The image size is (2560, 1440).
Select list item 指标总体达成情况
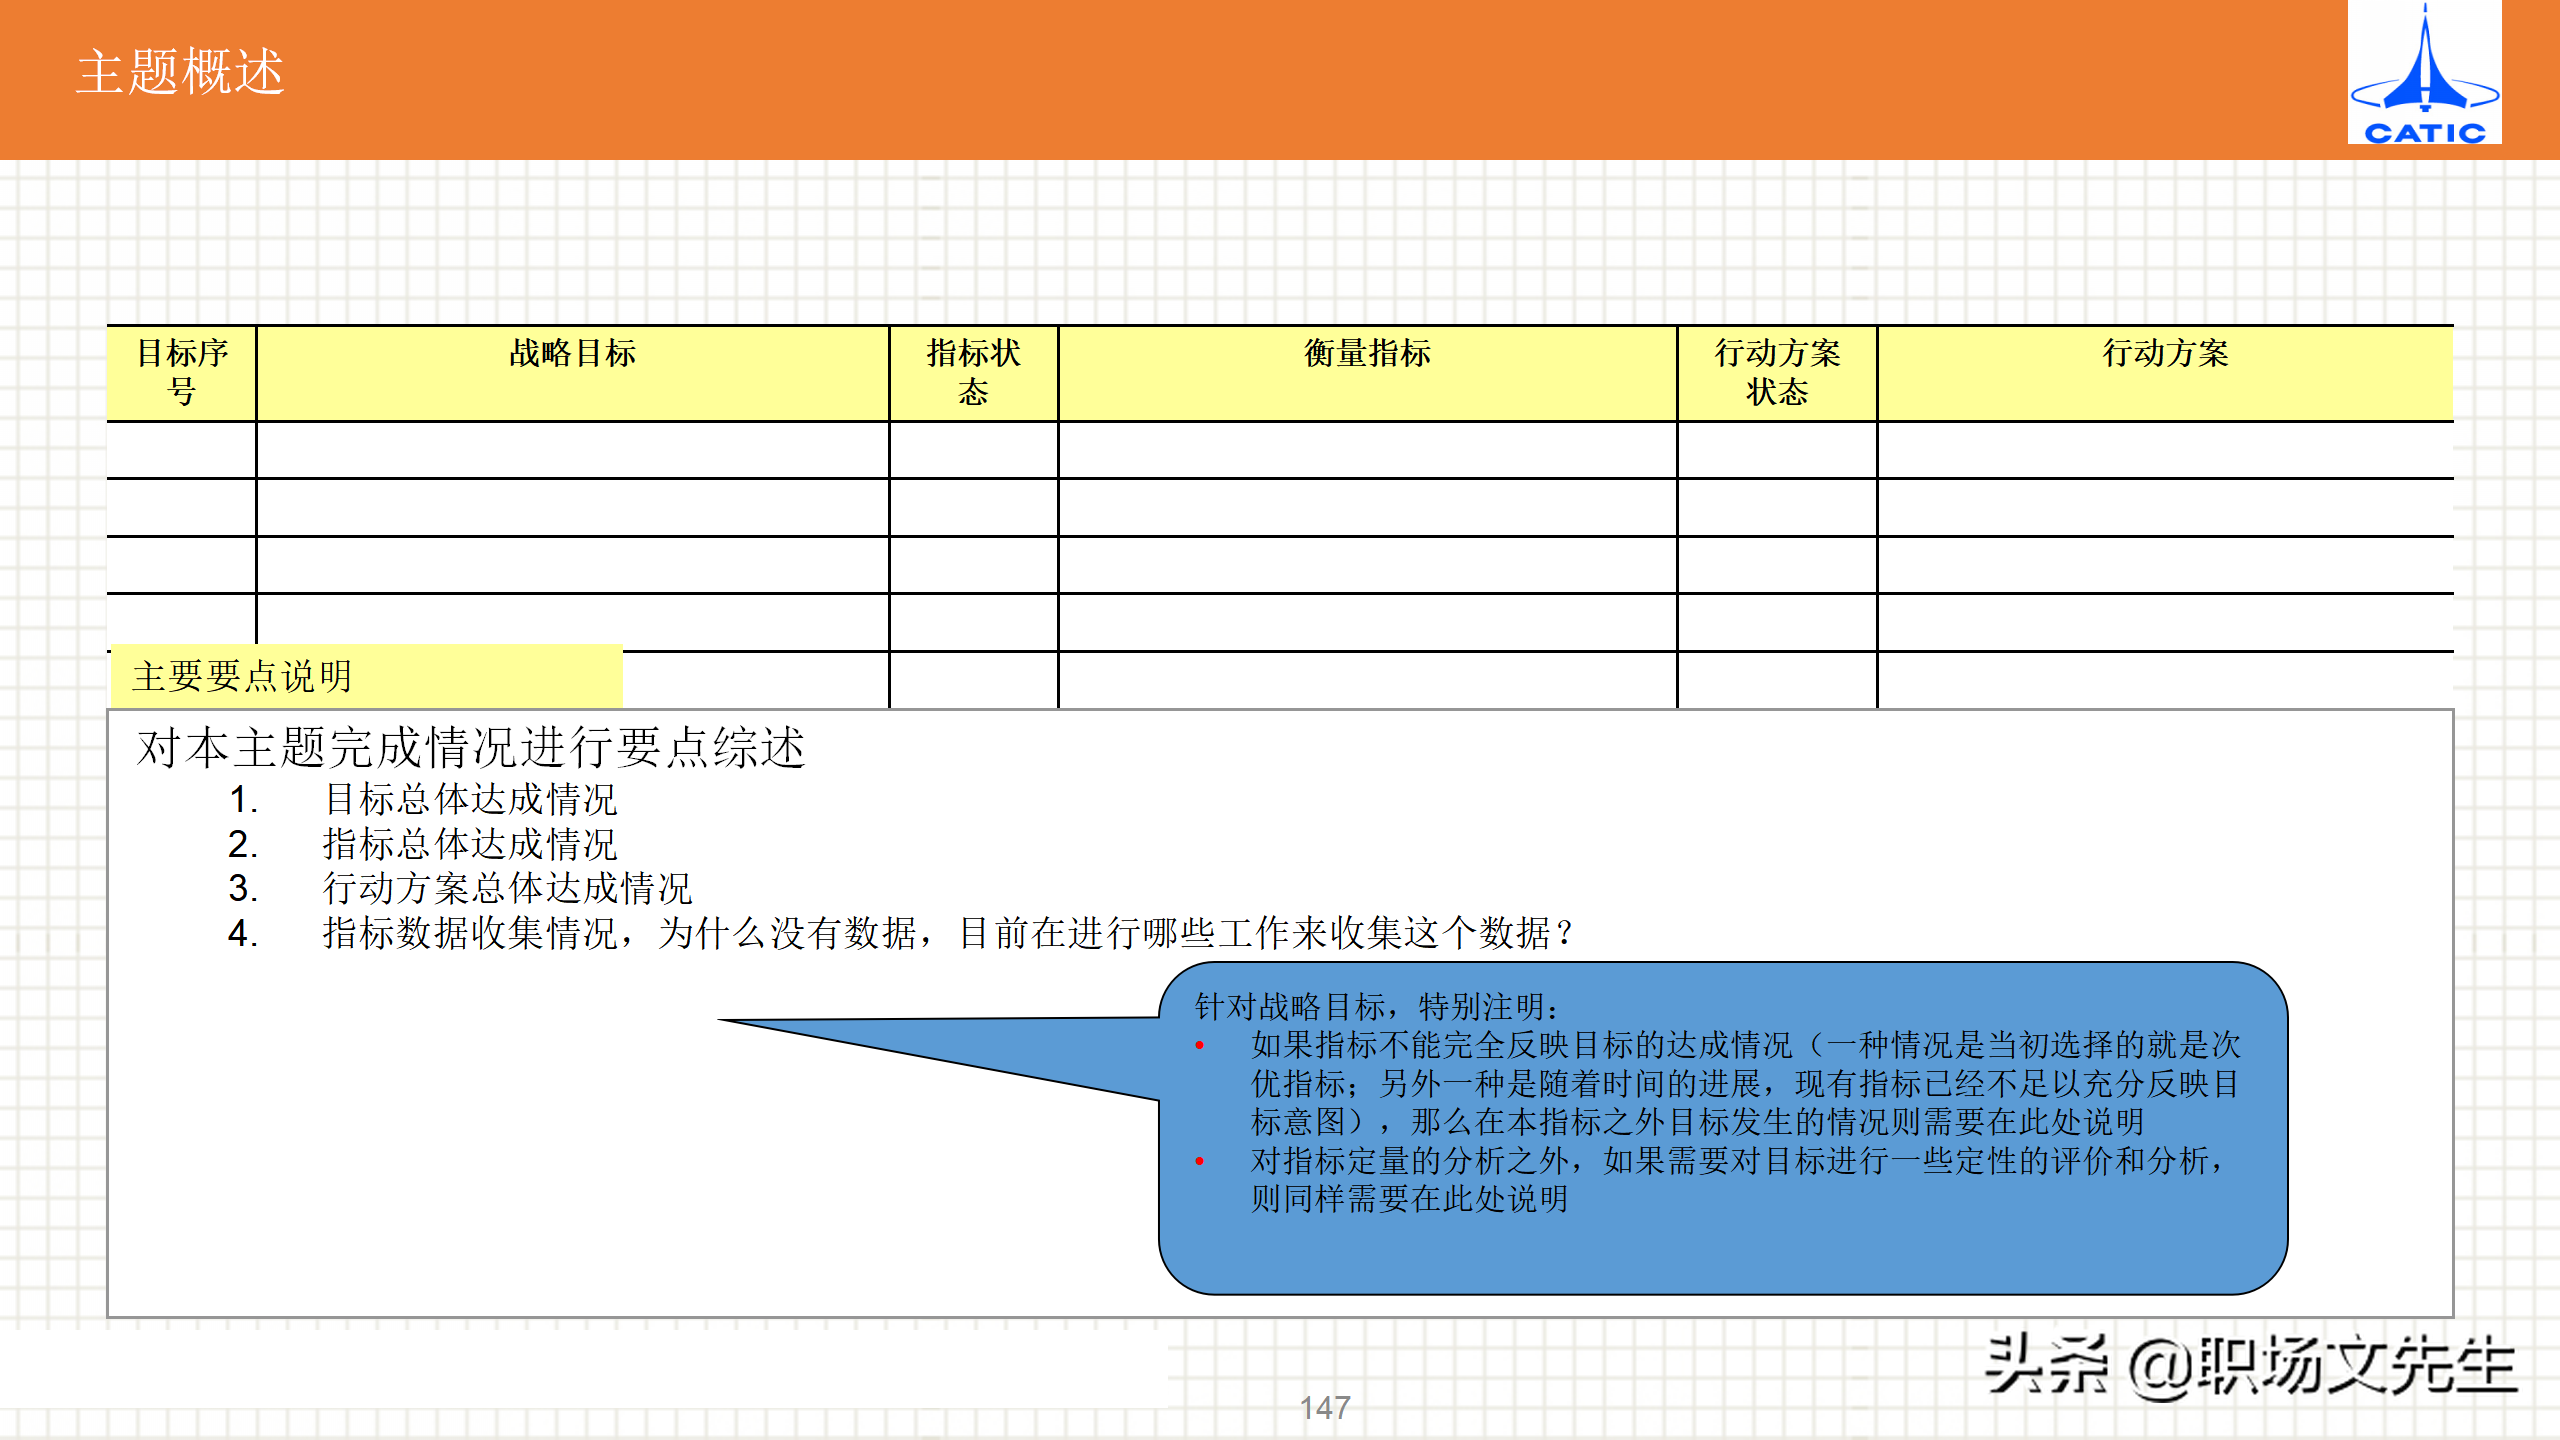[x=470, y=845]
